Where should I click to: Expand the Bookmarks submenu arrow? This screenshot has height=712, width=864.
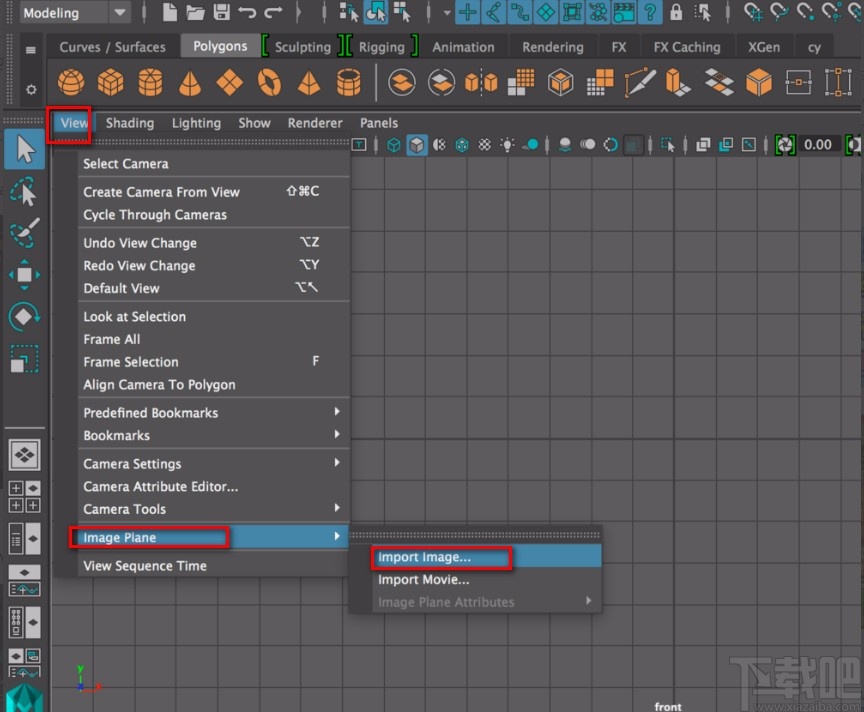pyautogui.click(x=337, y=434)
